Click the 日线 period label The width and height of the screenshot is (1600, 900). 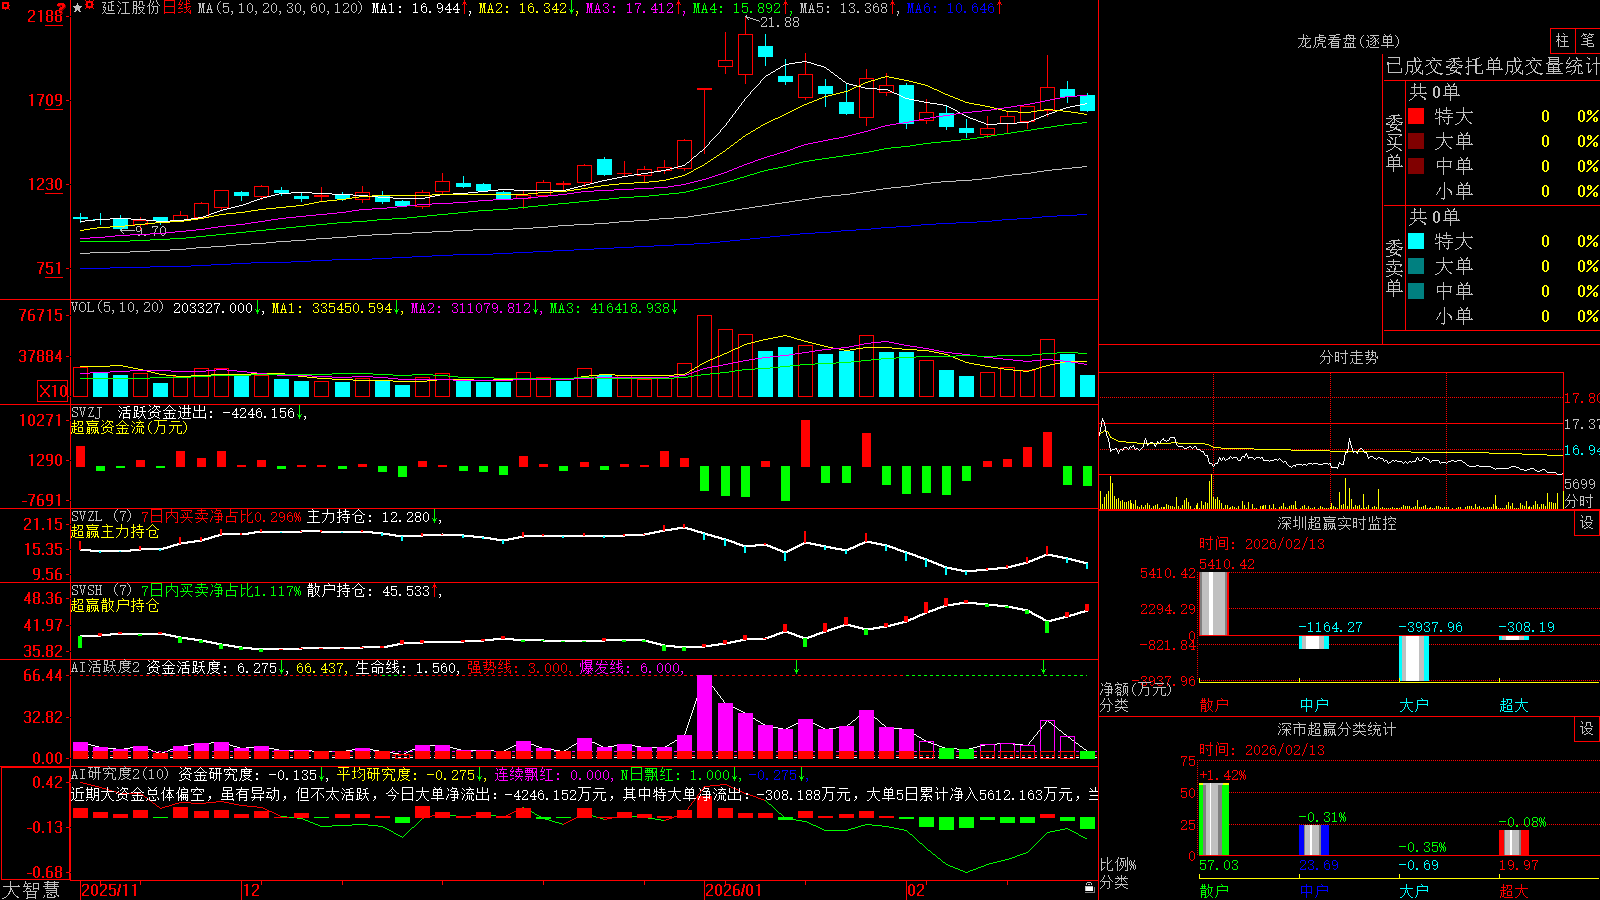click(177, 8)
